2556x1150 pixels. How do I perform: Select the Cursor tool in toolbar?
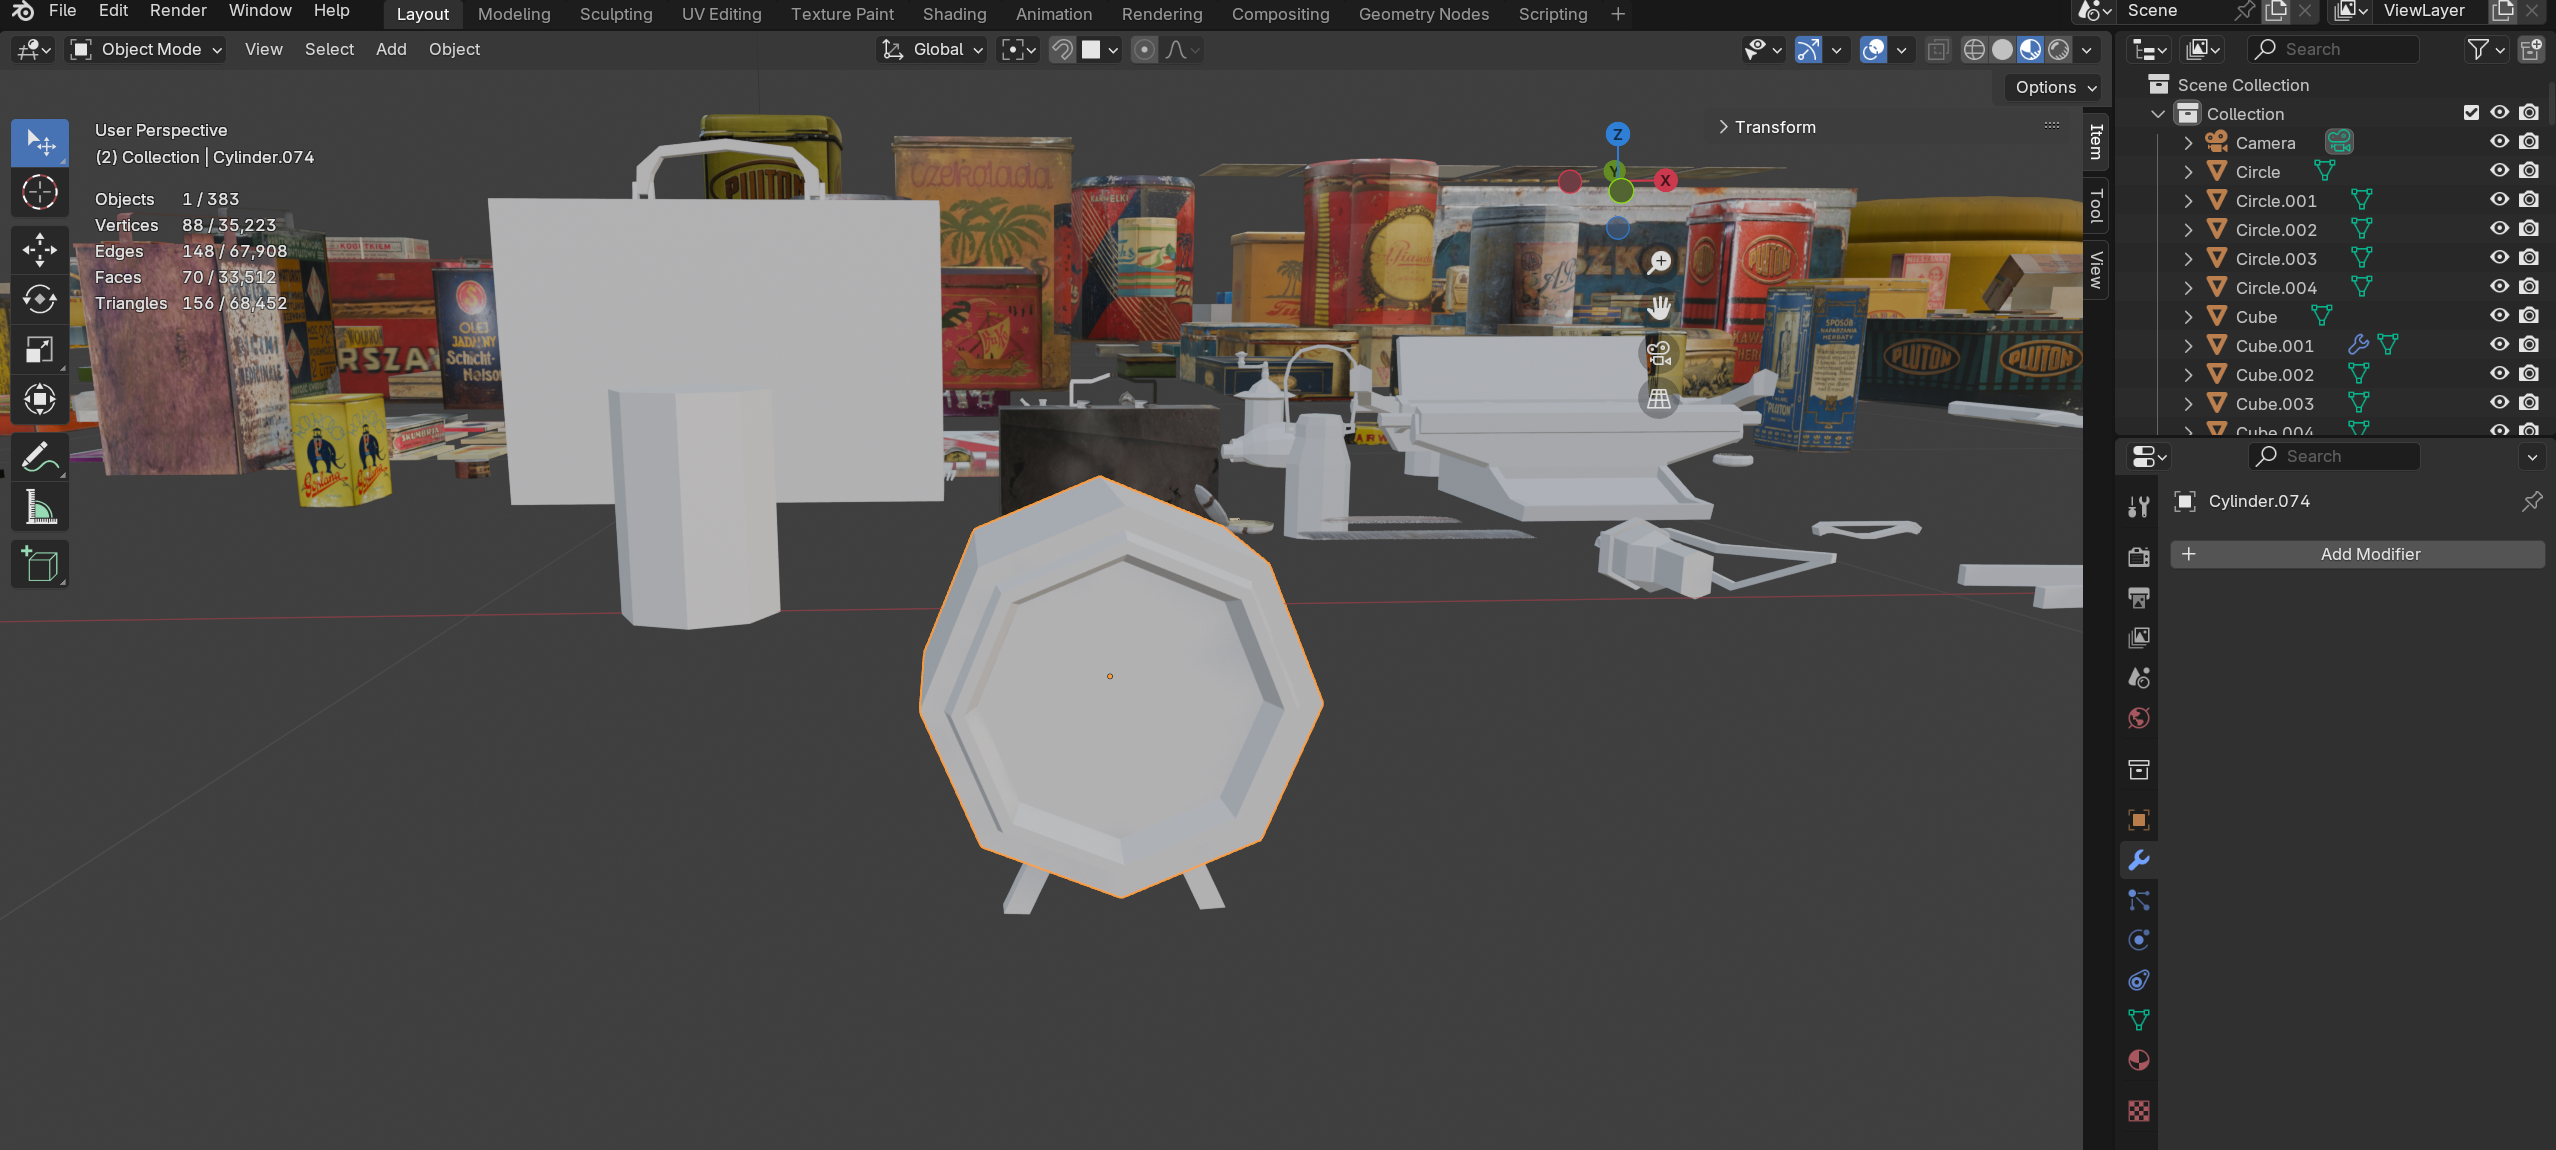pyautogui.click(x=39, y=192)
